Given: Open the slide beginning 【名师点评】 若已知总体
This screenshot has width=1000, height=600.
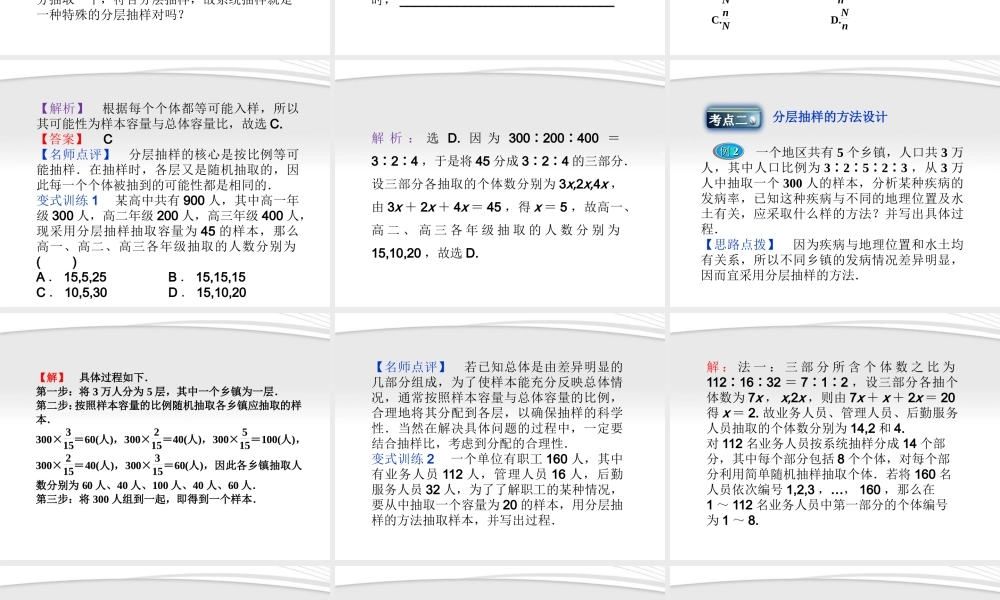Looking at the screenshot, I should (x=500, y=436).
